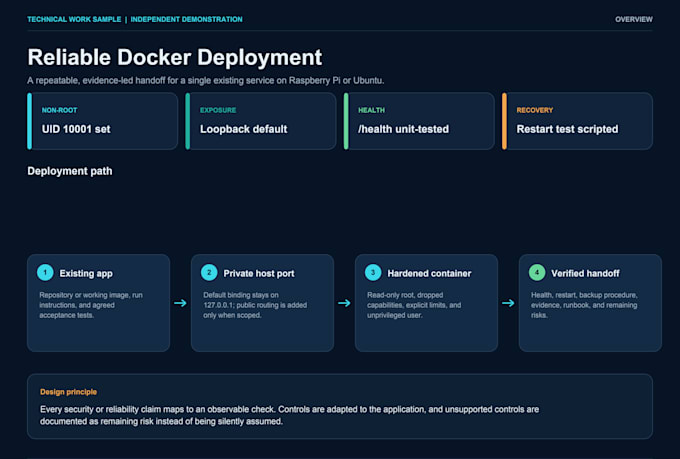The height and width of the screenshot is (459, 680).
Task: Click INDEPENDENT DEMONSTRATION header text
Action: click(x=186, y=19)
